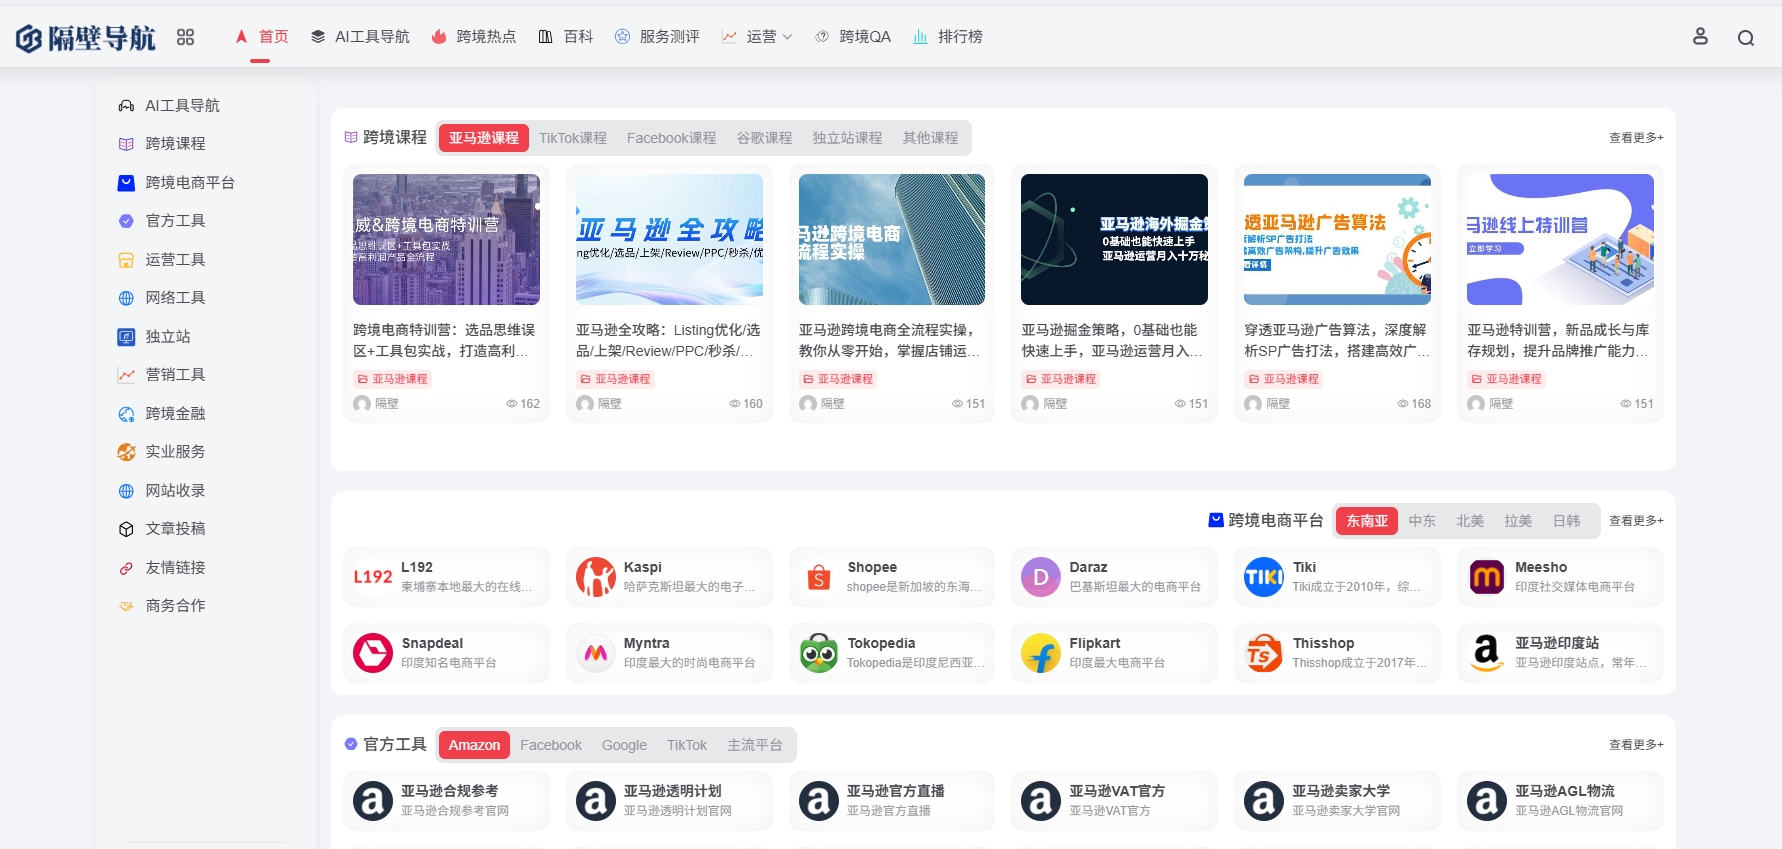Select the 东南亚 region tab
Image resolution: width=1782 pixels, height=849 pixels.
pyautogui.click(x=1367, y=521)
